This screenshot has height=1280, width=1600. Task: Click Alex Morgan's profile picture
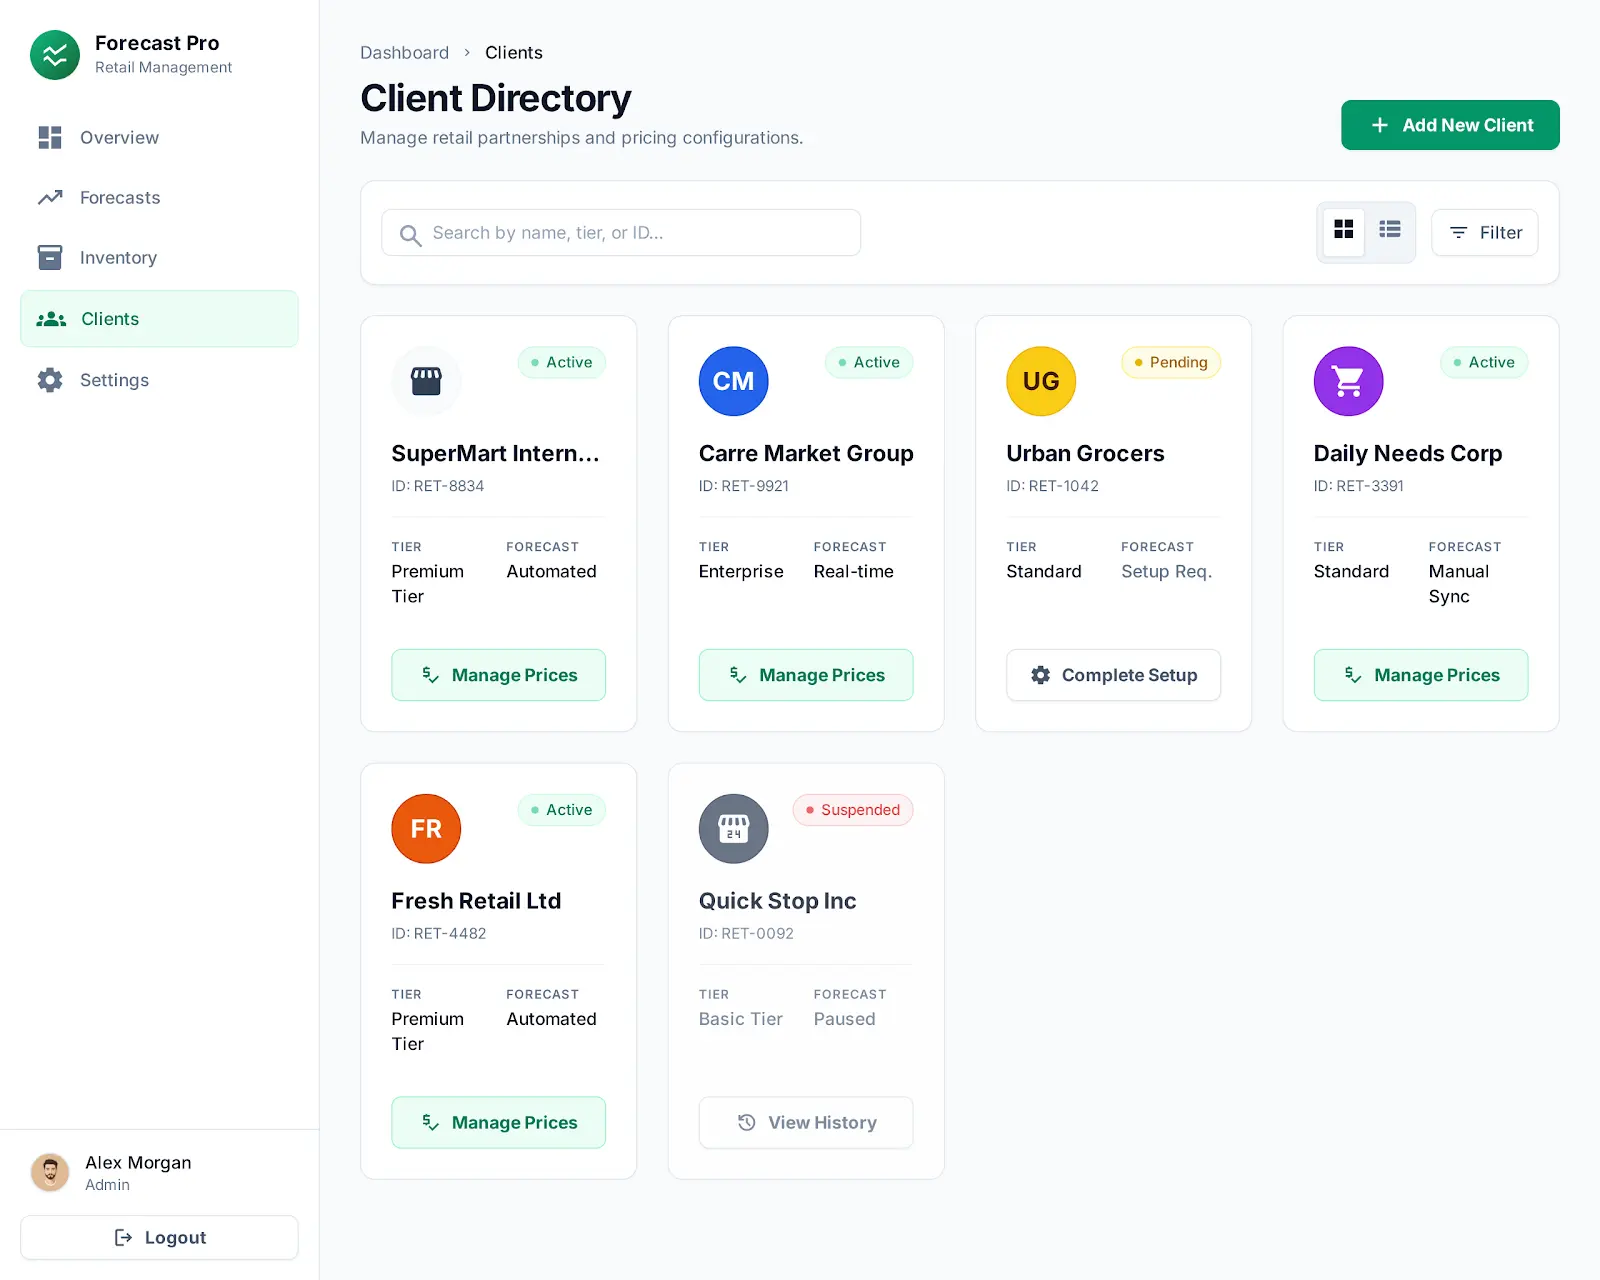click(50, 1172)
